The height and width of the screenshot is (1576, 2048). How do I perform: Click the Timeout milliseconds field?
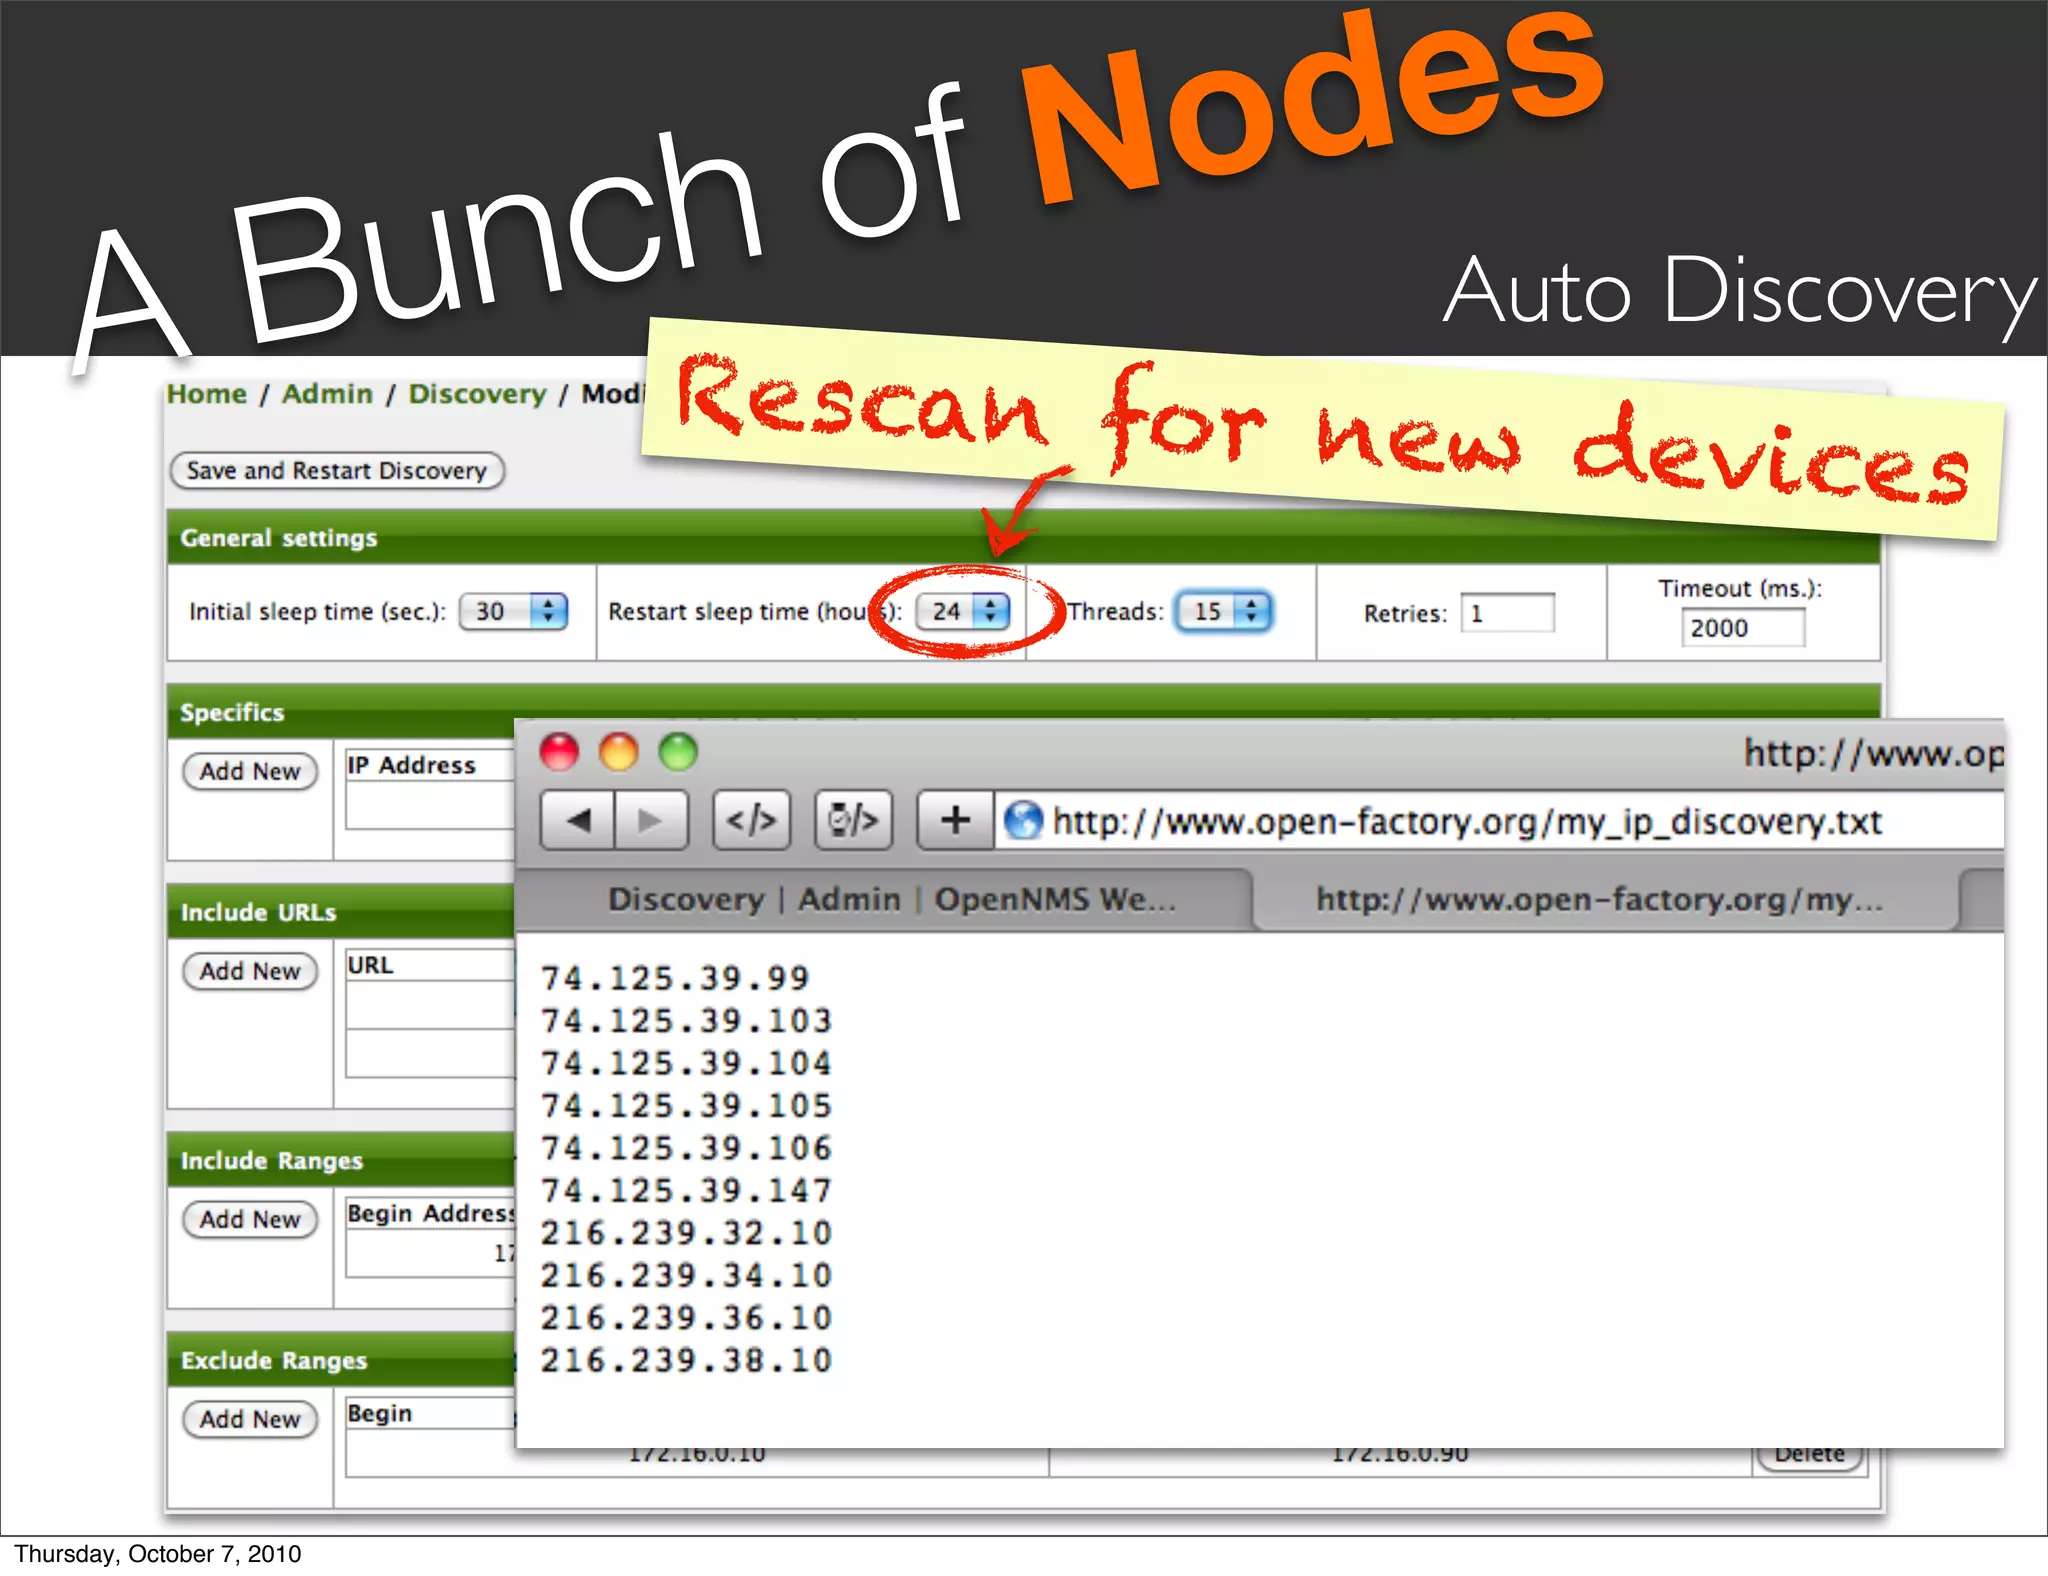coord(1742,628)
